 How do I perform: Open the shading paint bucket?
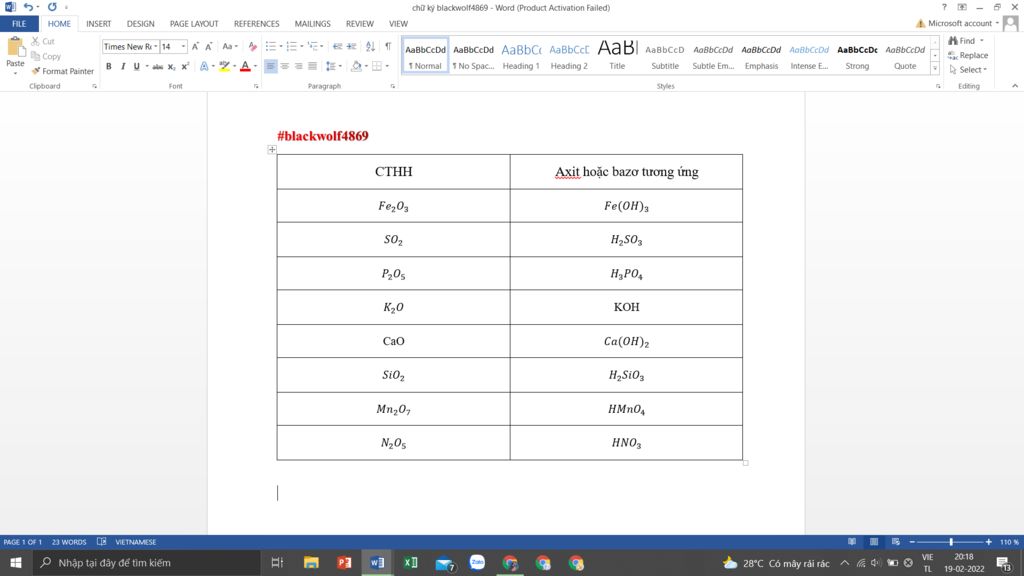point(356,66)
